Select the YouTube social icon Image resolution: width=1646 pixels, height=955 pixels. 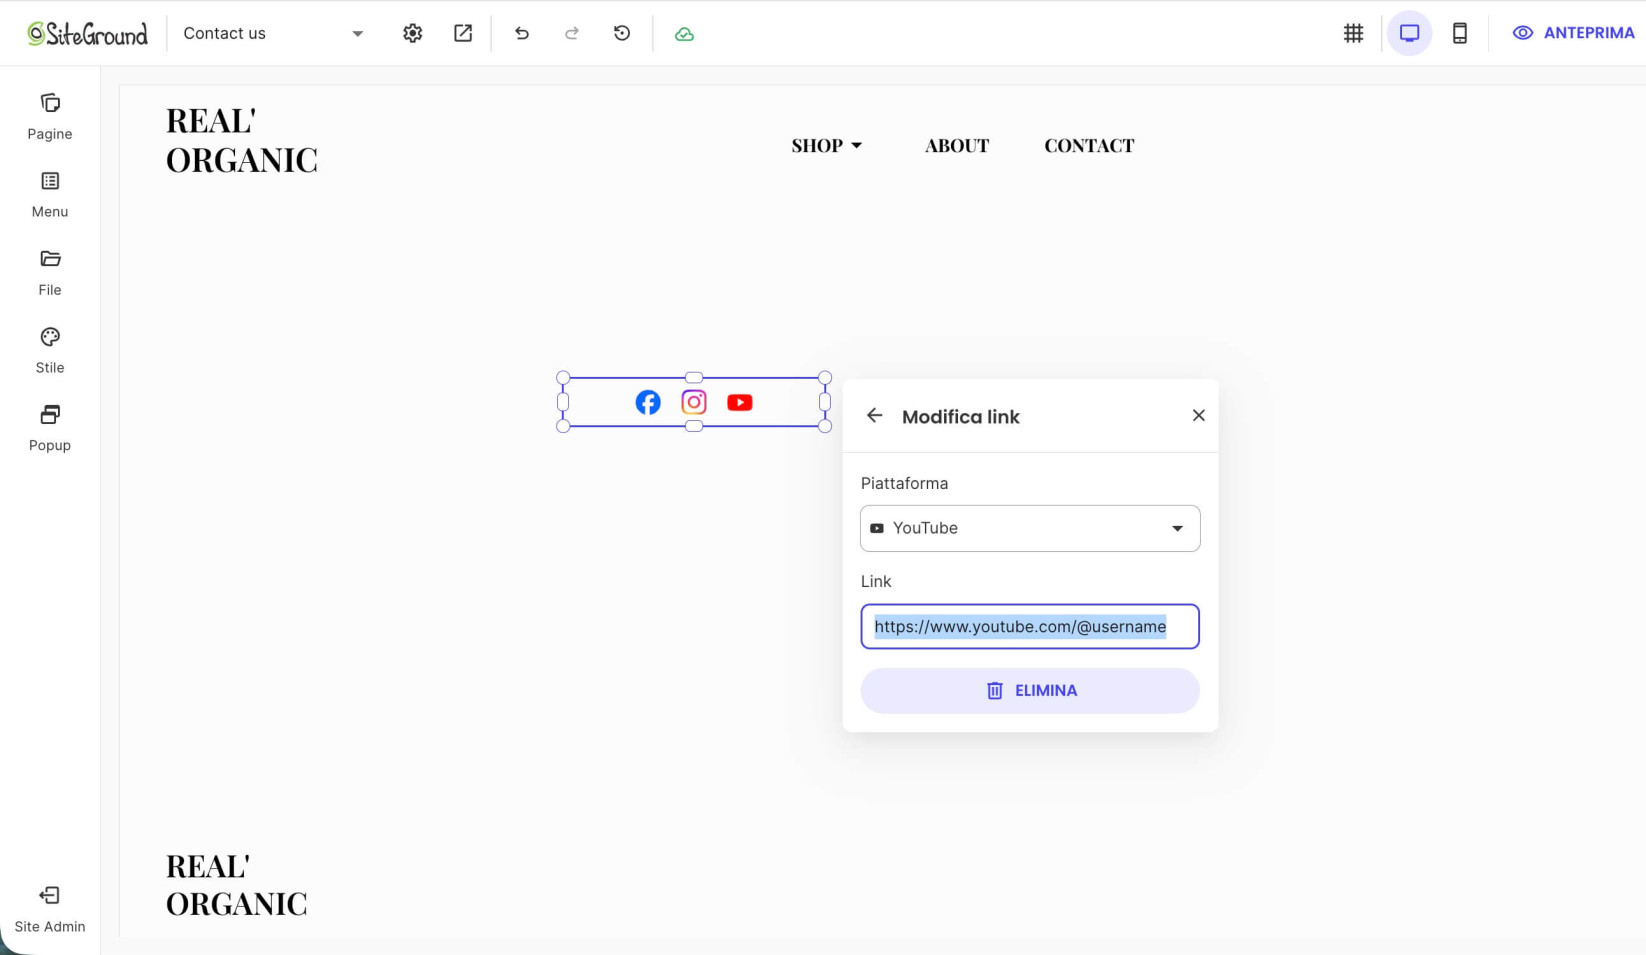[740, 402]
